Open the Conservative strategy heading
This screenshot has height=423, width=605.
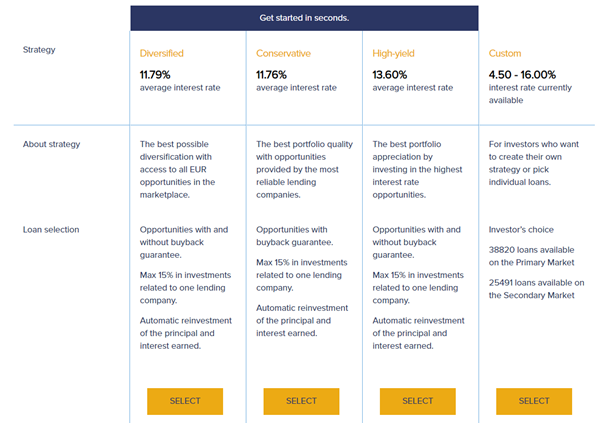(284, 53)
